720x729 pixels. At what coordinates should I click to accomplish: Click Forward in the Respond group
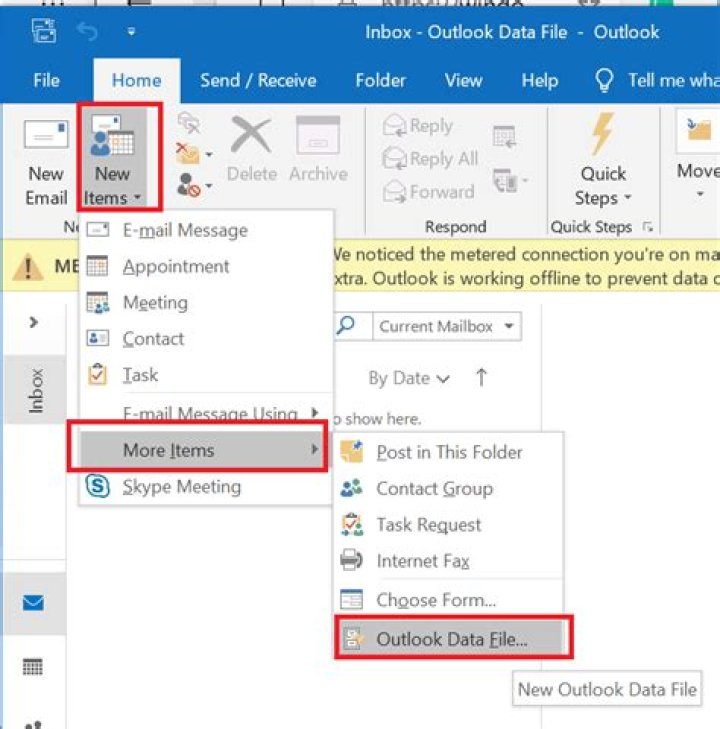[x=429, y=192]
